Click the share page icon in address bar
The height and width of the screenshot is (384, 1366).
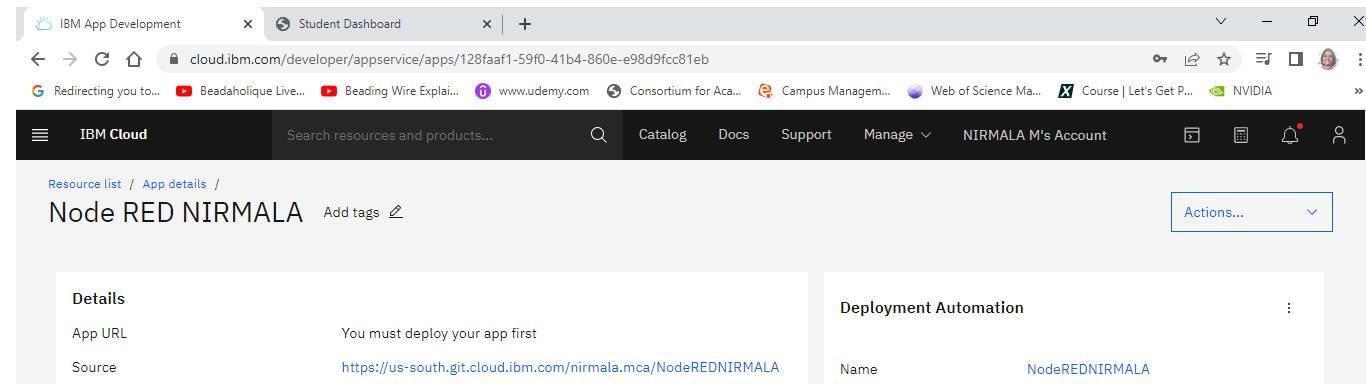[x=1192, y=59]
